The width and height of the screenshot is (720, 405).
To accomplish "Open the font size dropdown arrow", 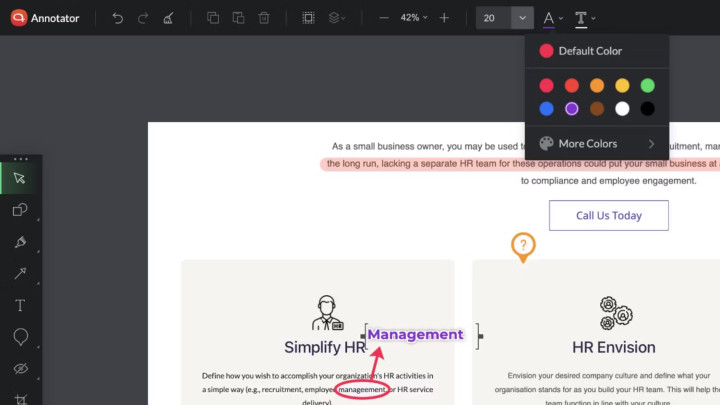I will pos(522,18).
